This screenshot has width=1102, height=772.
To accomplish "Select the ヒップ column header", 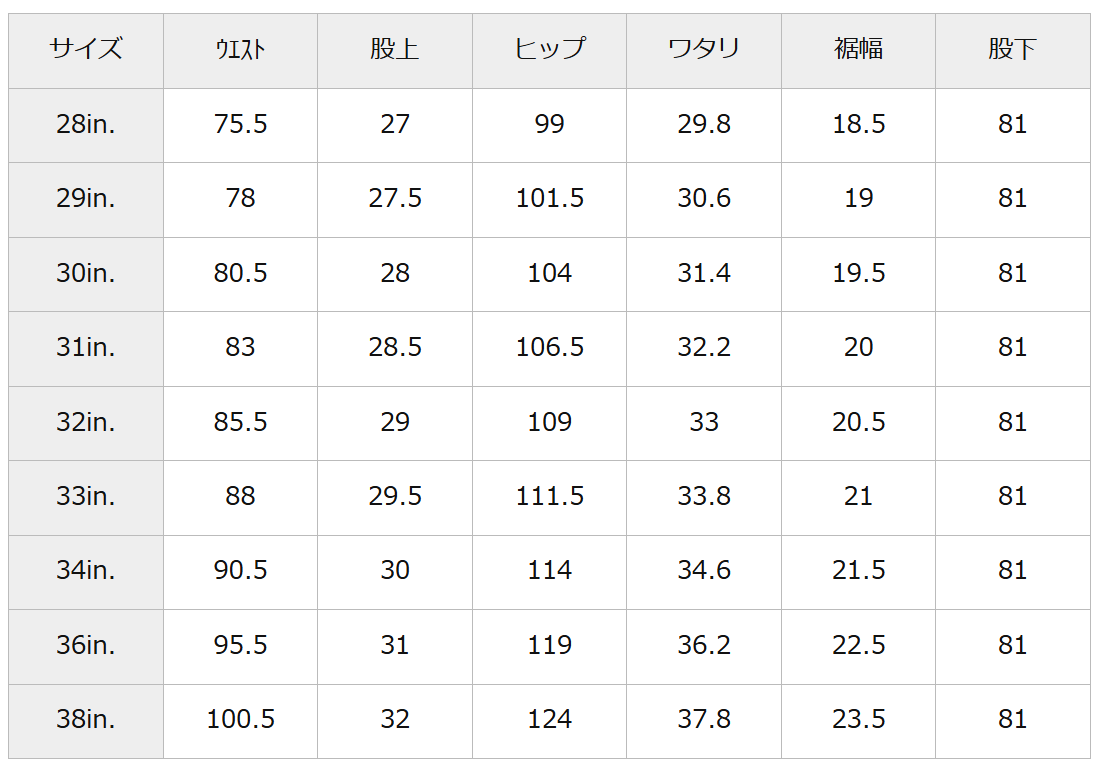I will click(x=549, y=49).
